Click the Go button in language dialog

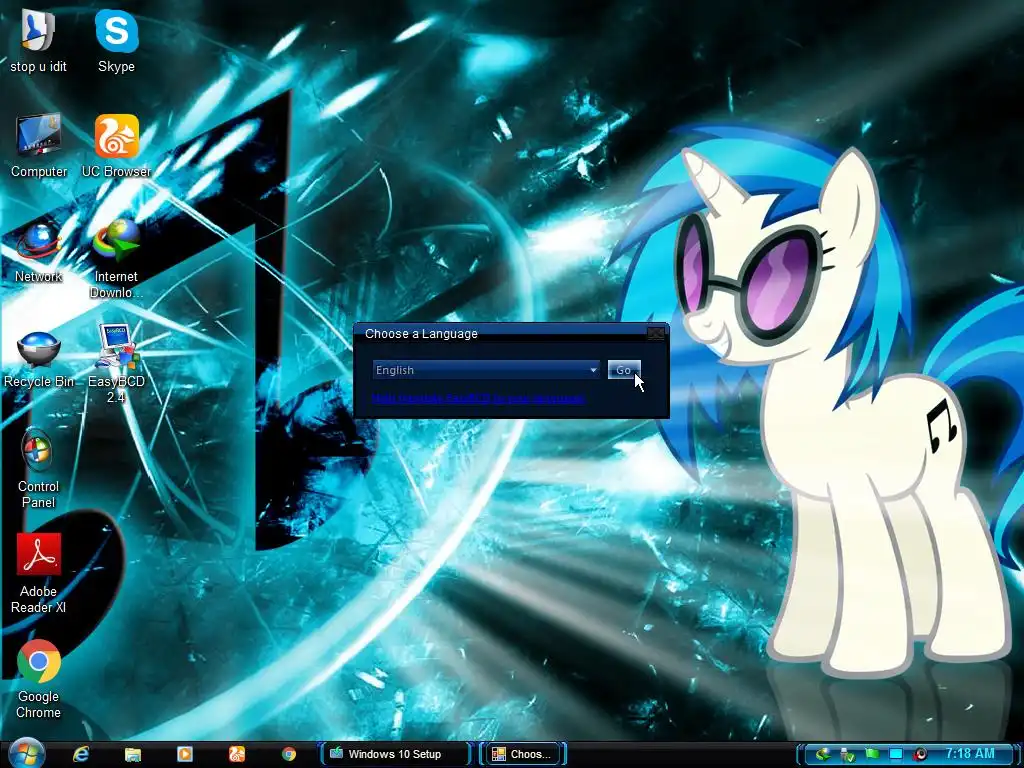point(624,370)
